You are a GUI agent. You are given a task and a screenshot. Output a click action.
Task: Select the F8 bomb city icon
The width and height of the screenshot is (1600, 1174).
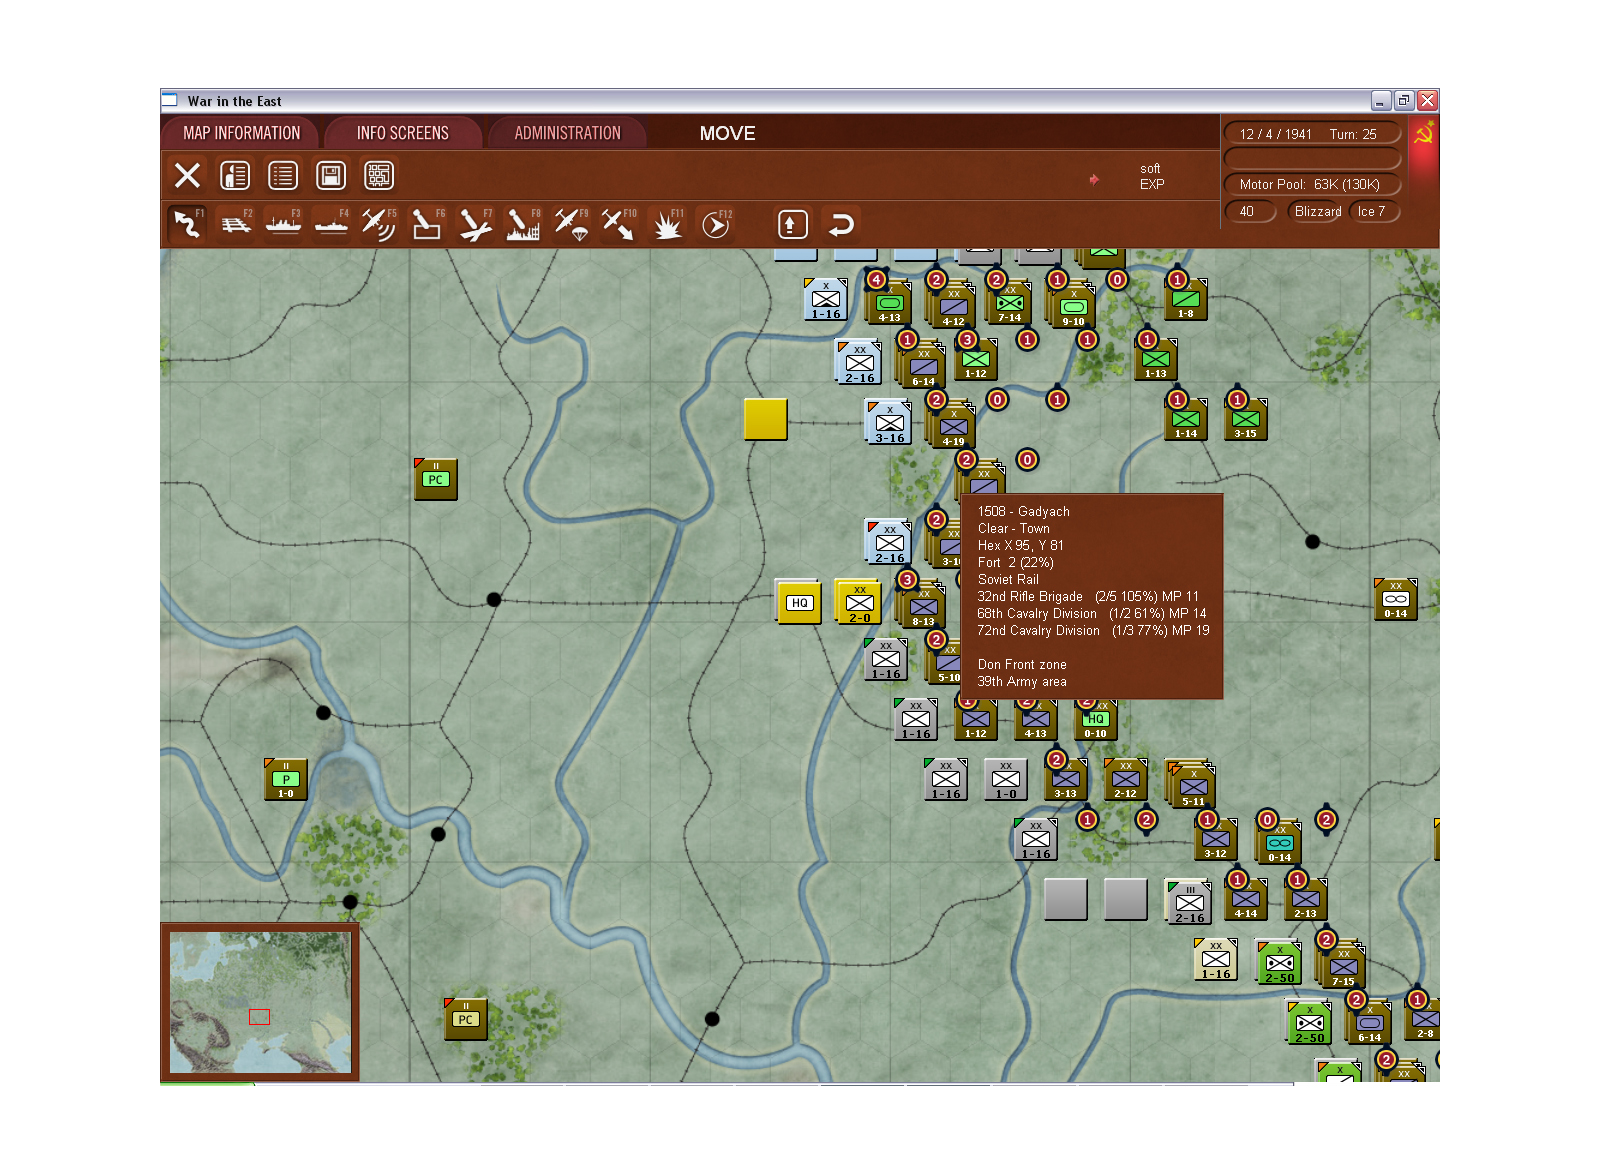point(523,224)
